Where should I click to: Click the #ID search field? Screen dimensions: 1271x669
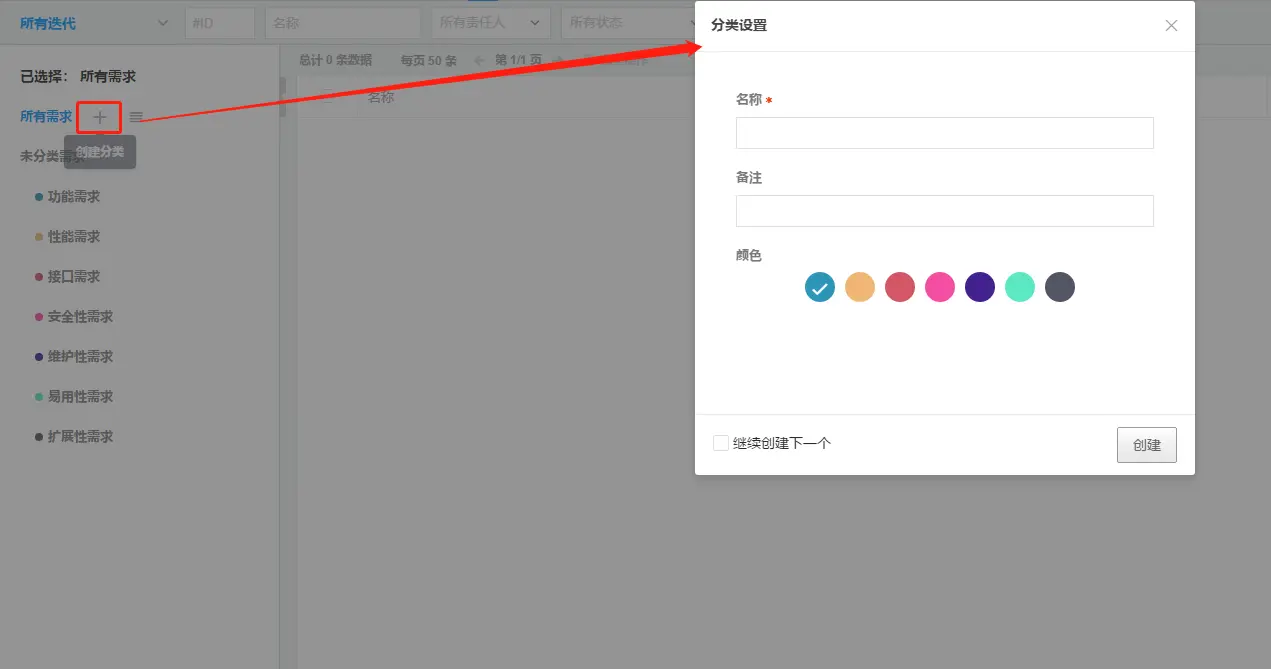pos(219,22)
